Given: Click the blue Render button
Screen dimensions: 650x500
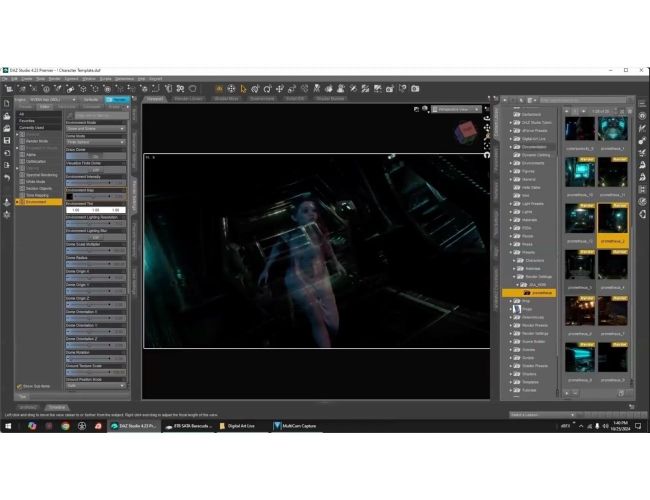Looking at the screenshot, I should (117, 100).
